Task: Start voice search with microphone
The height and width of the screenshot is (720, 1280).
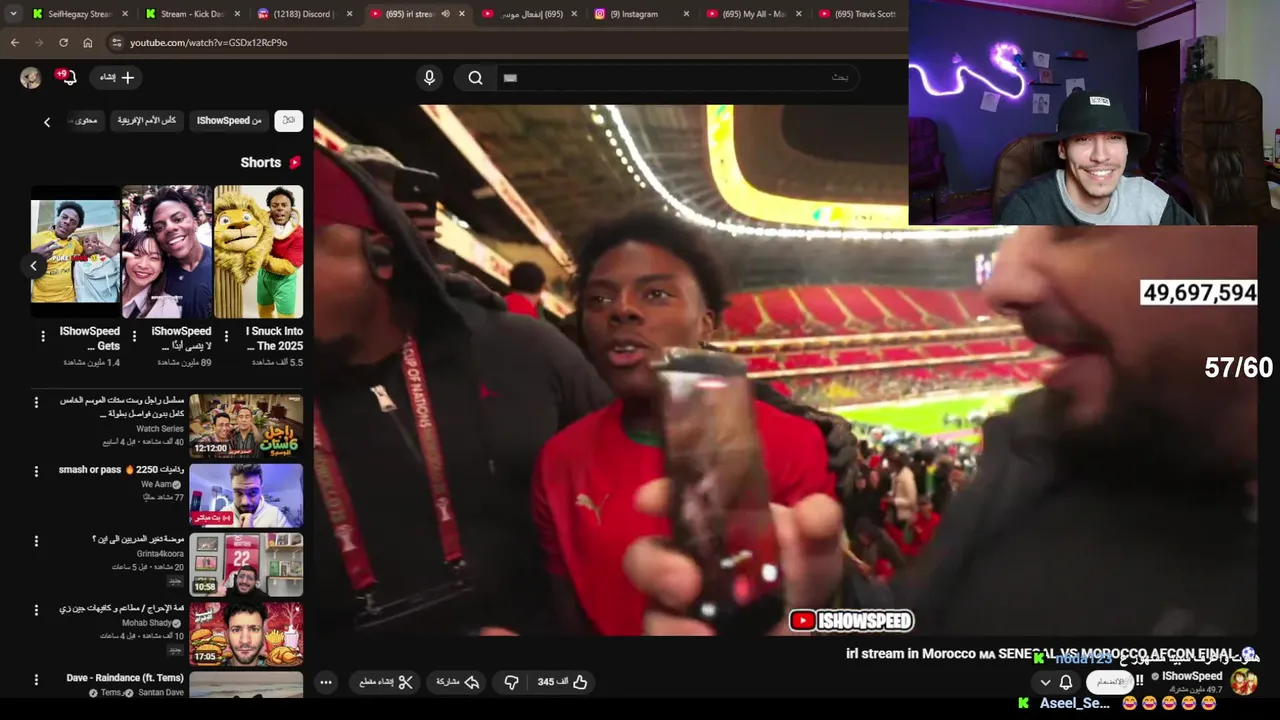Action: 429,77
